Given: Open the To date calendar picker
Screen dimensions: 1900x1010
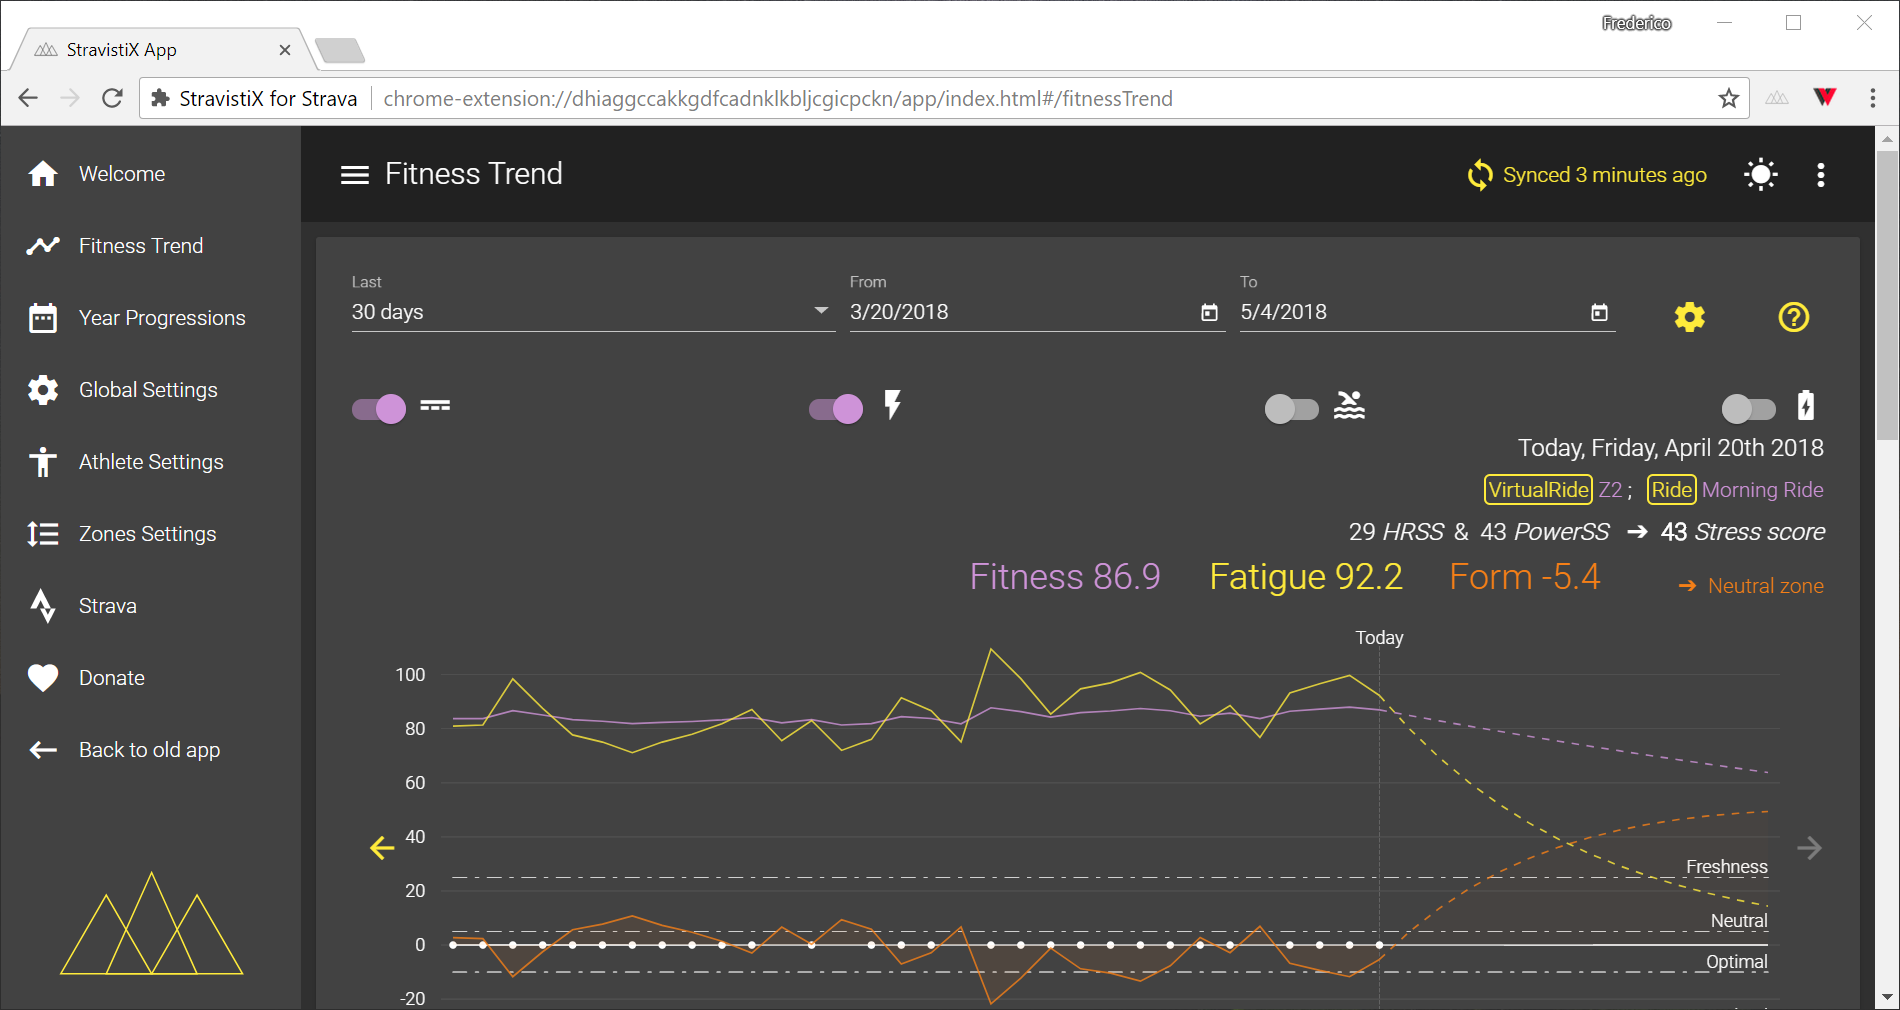Looking at the screenshot, I should (x=1599, y=313).
